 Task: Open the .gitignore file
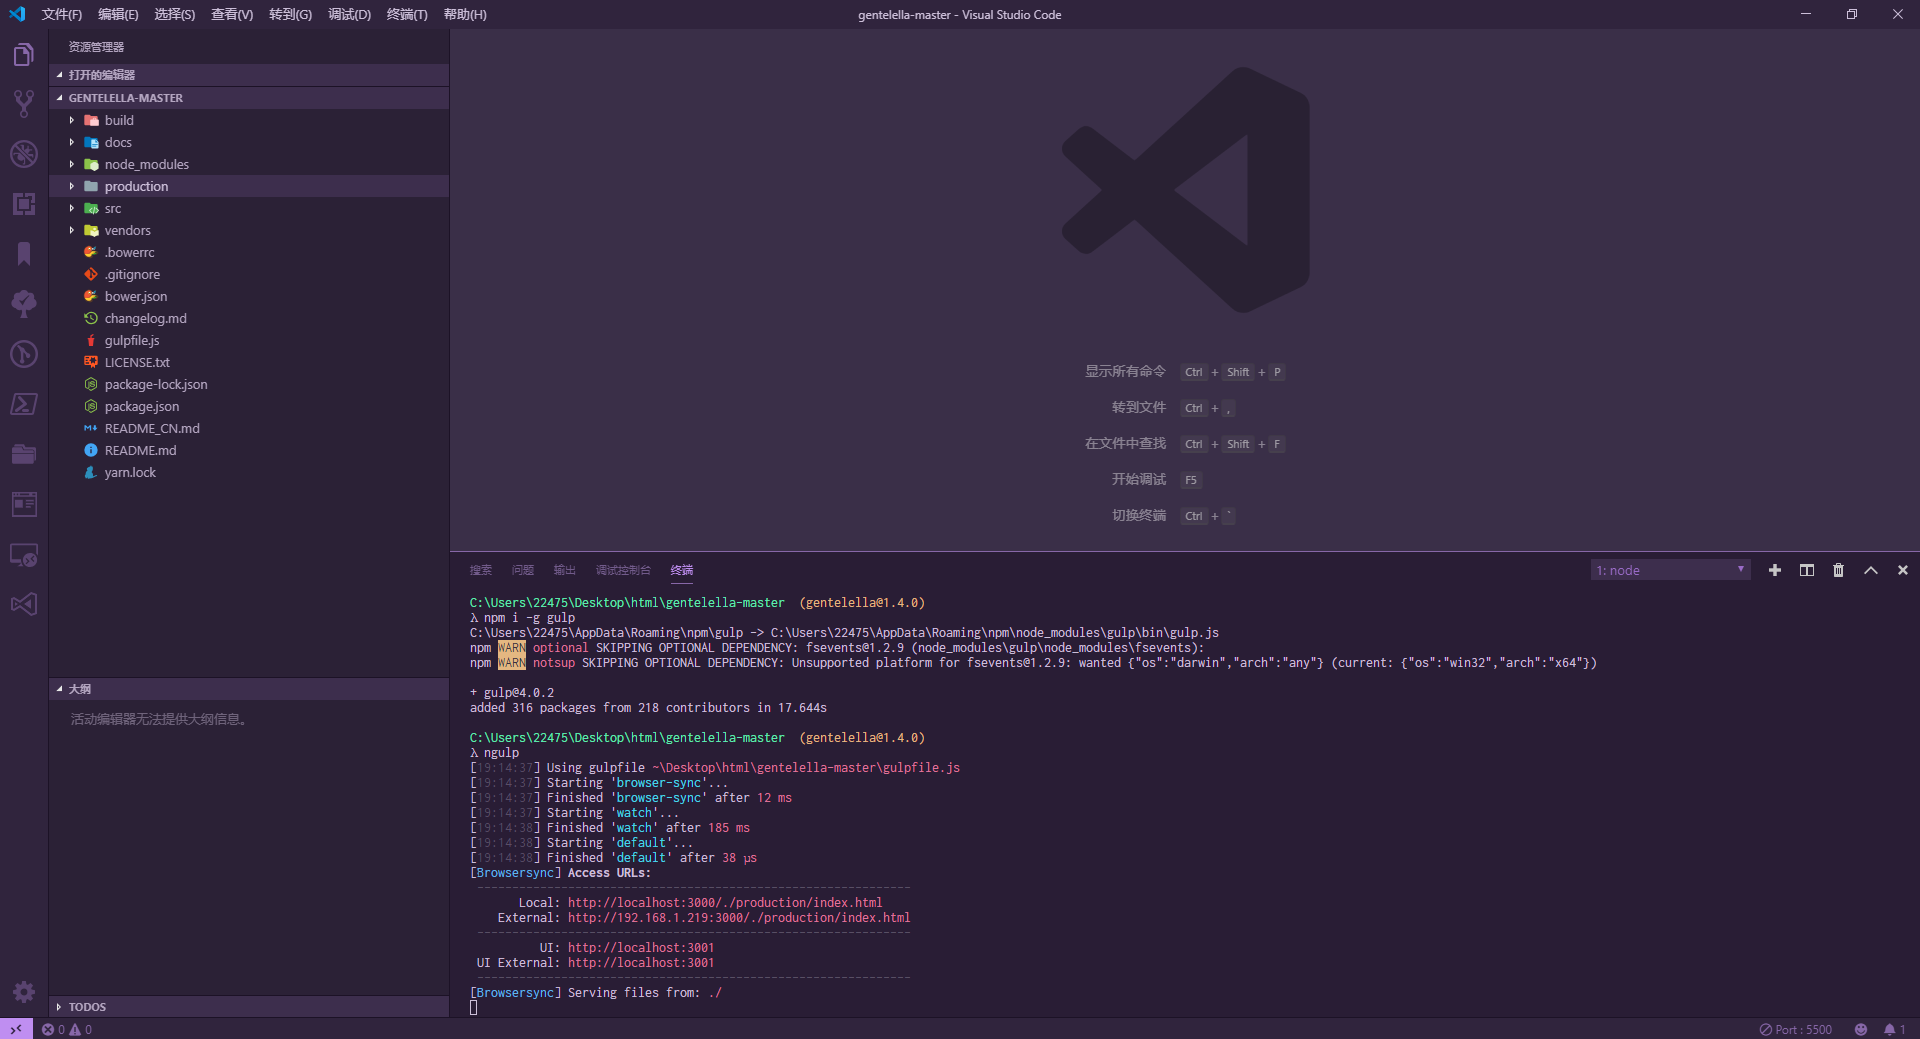pyautogui.click(x=249, y=274)
